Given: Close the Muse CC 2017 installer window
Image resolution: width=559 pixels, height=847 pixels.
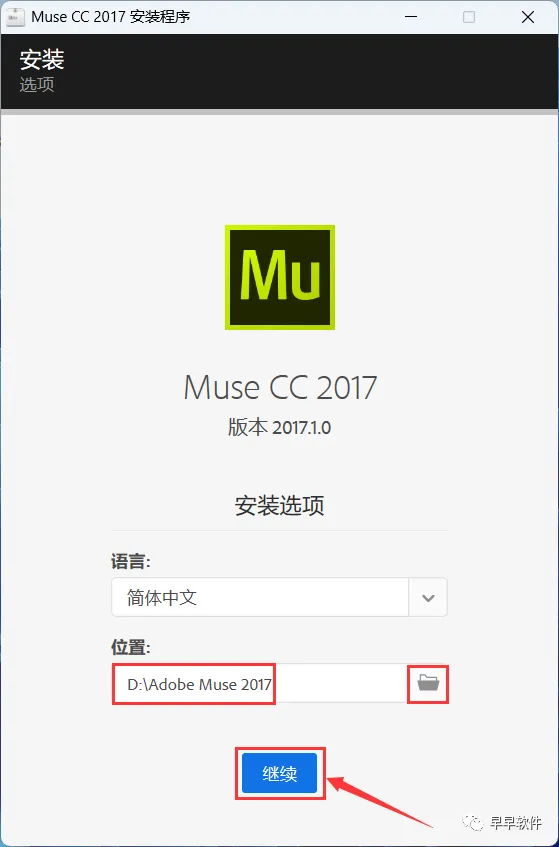Looking at the screenshot, I should pyautogui.click(x=528, y=17).
